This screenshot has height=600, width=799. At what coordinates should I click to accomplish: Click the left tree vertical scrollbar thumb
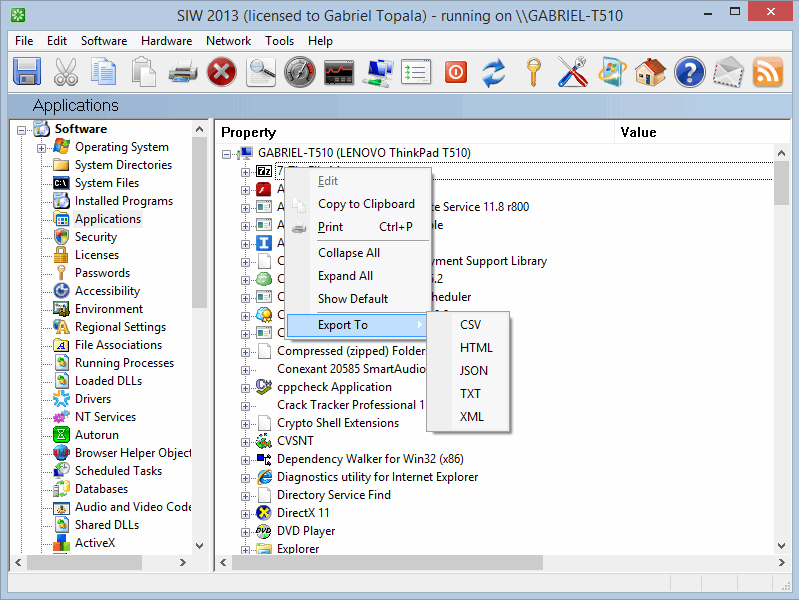point(199,222)
